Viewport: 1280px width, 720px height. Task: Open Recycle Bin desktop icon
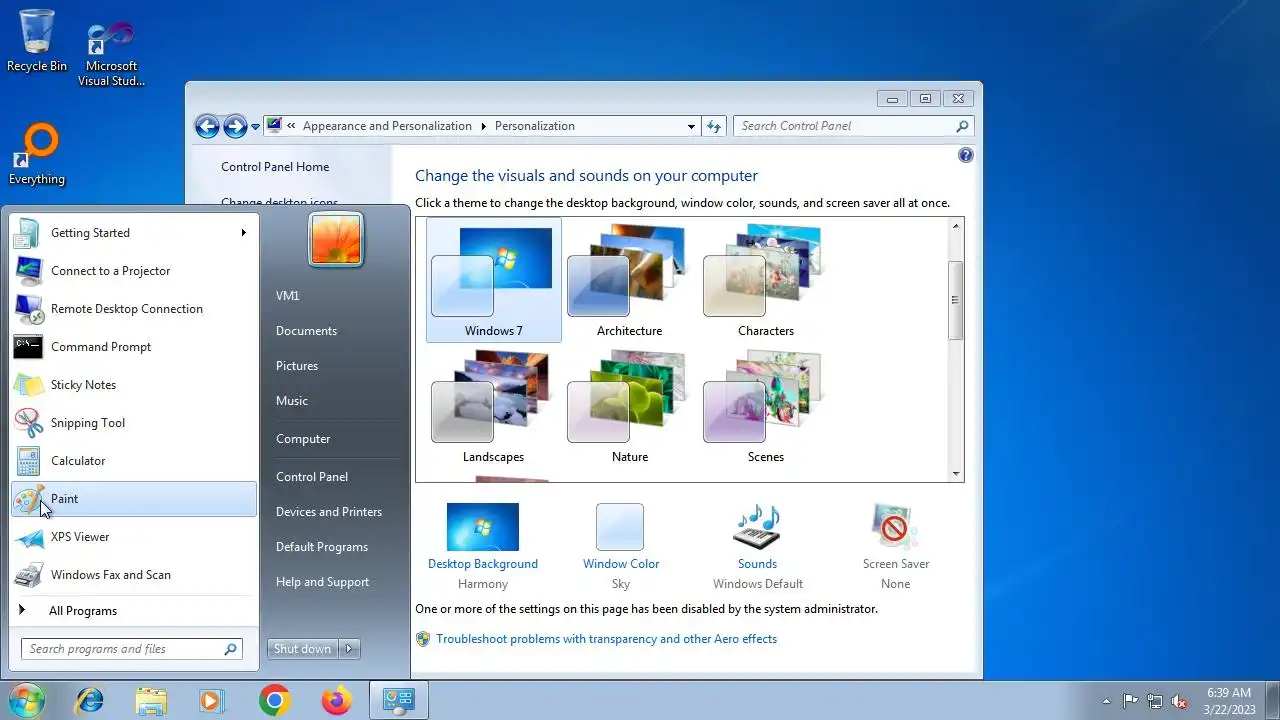click(x=37, y=41)
